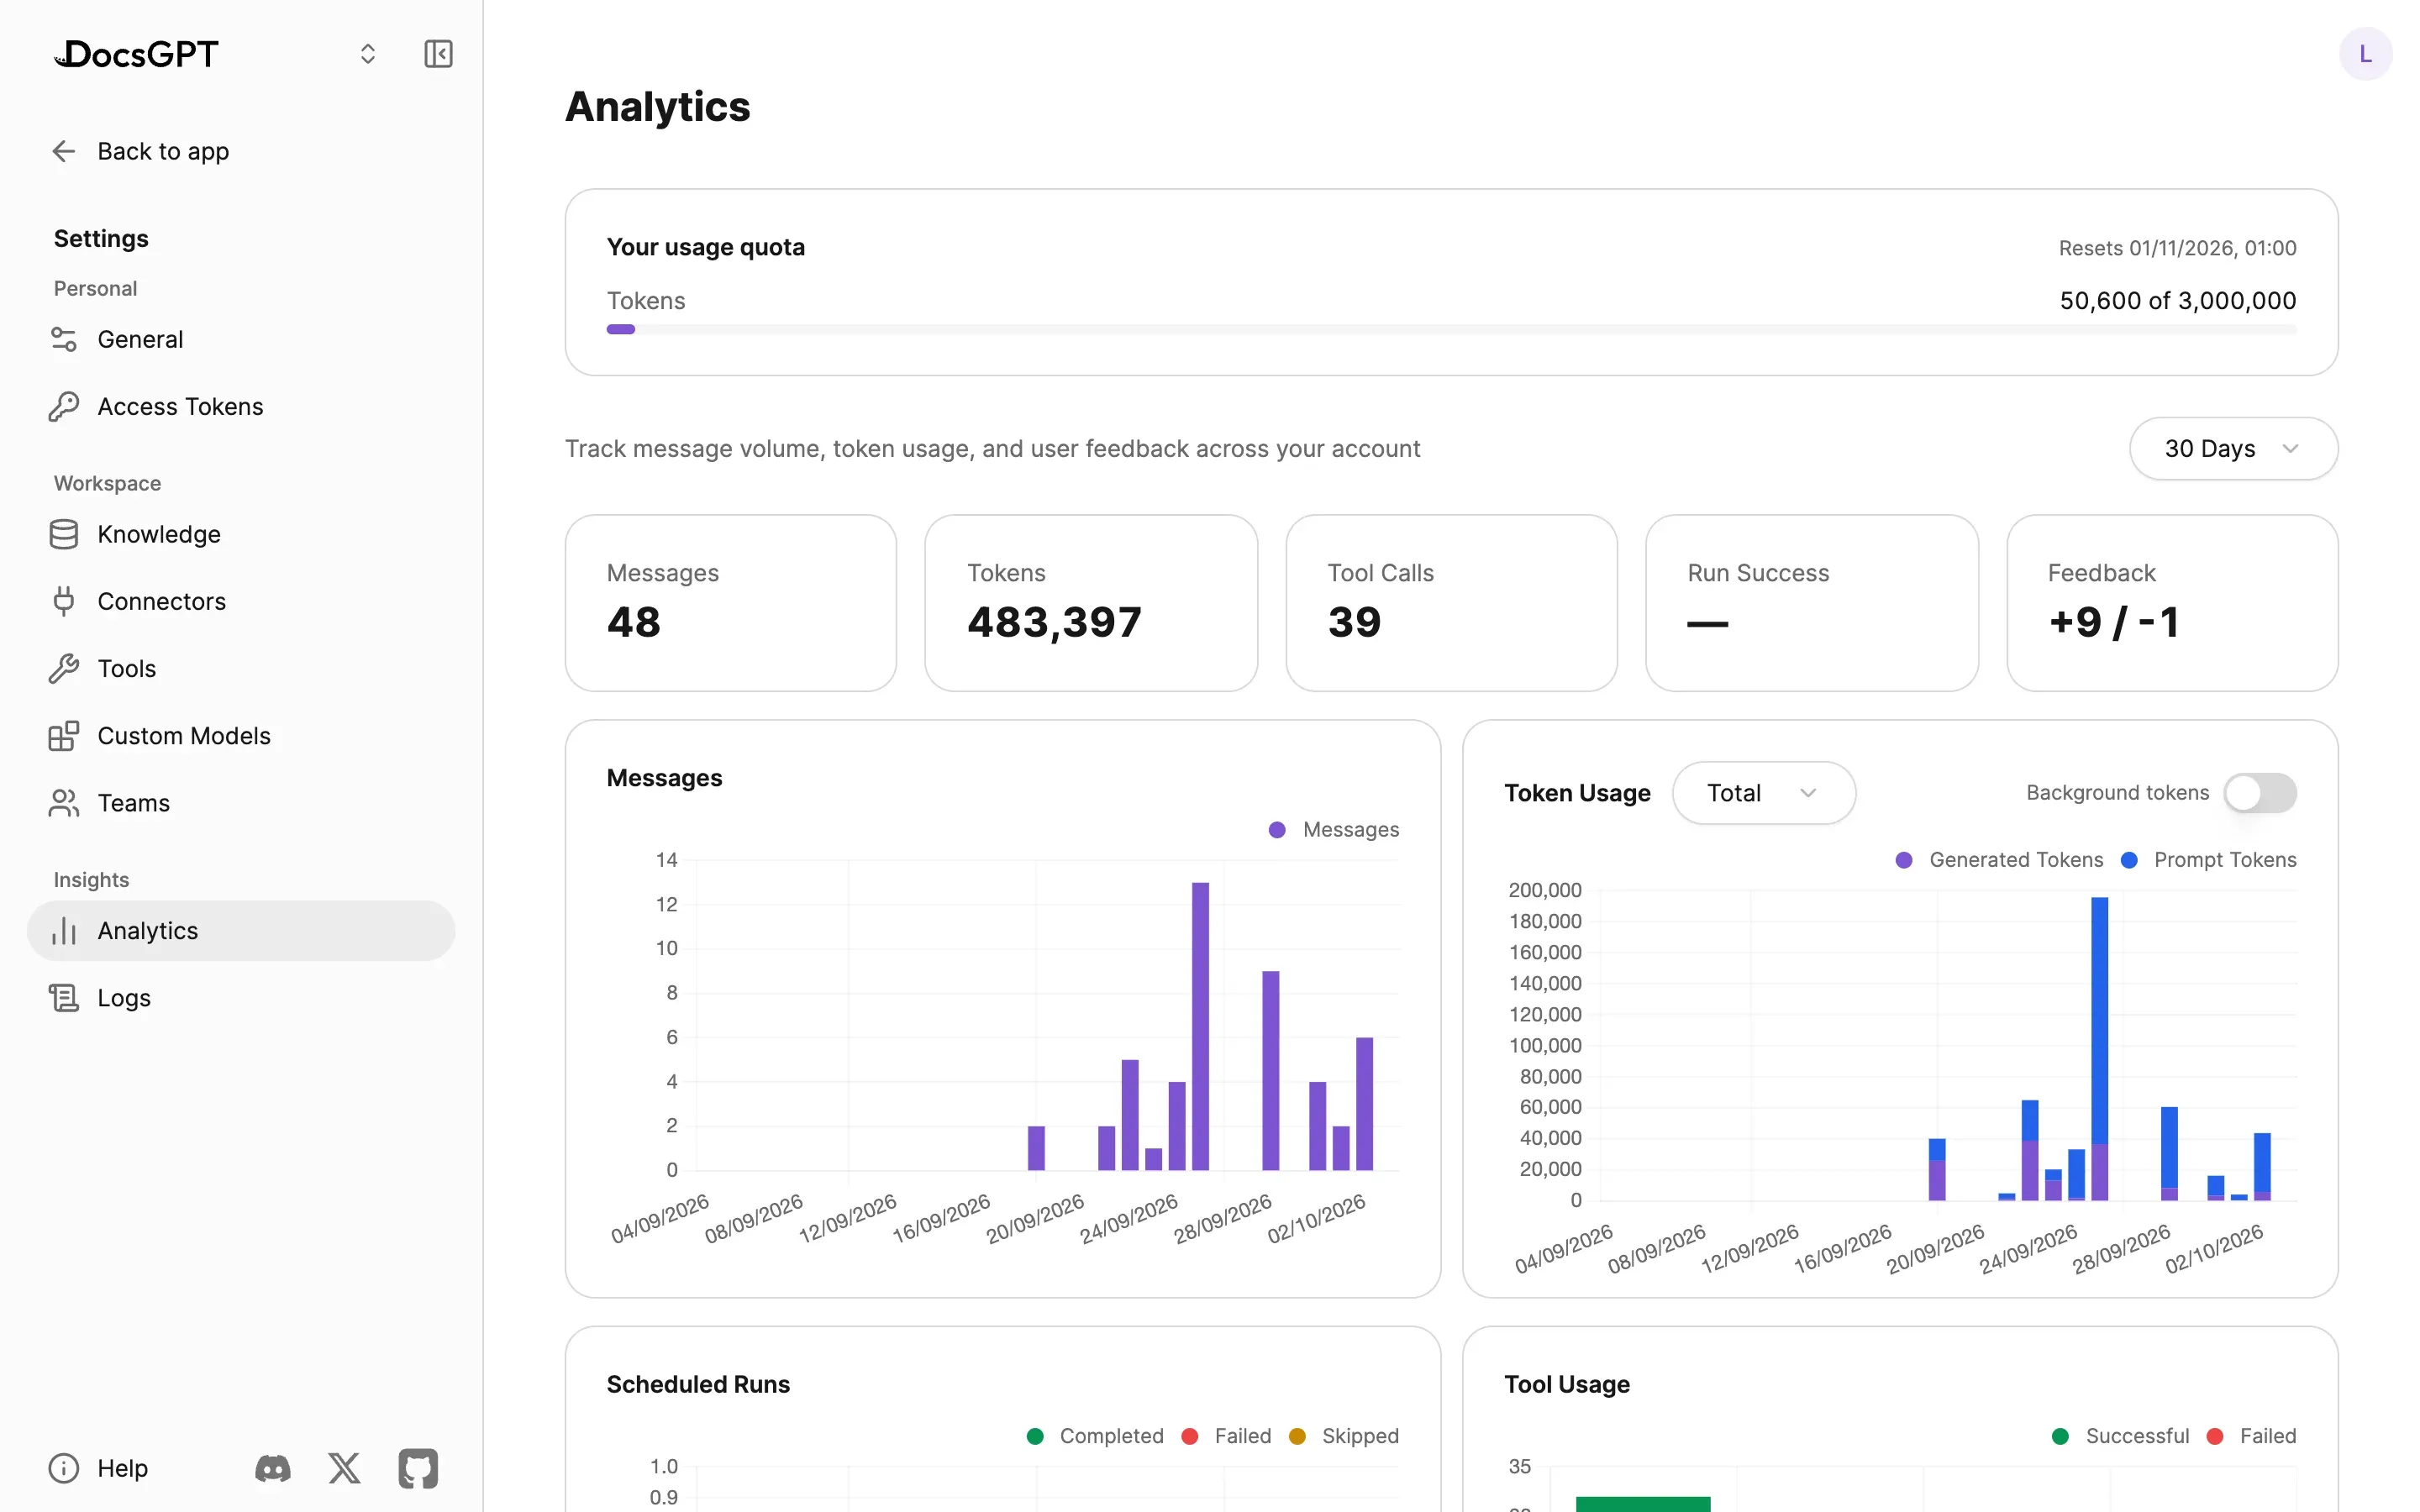The image size is (2420, 1512).
Task: Click the DocsGPT logo
Action: [136, 54]
